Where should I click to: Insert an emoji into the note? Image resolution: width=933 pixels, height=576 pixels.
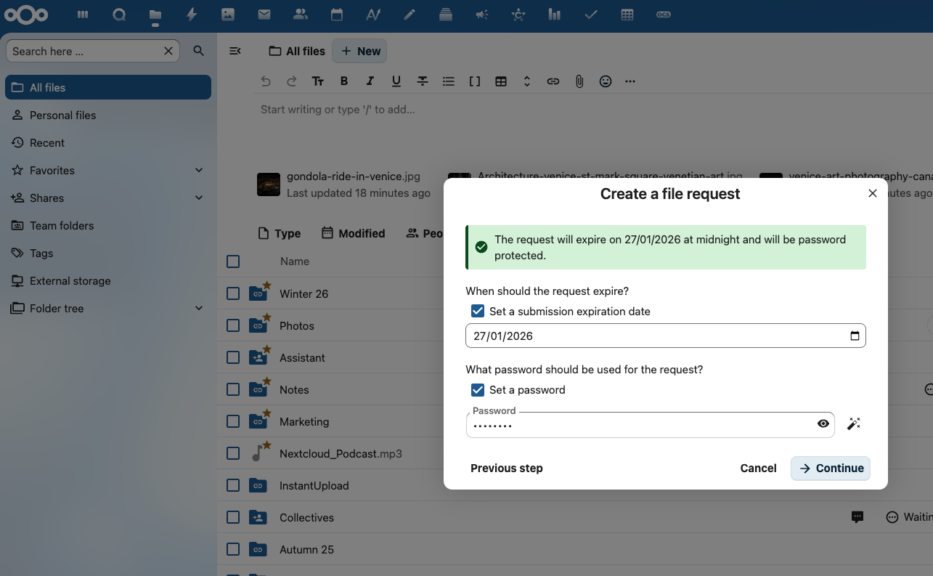pyautogui.click(x=605, y=81)
